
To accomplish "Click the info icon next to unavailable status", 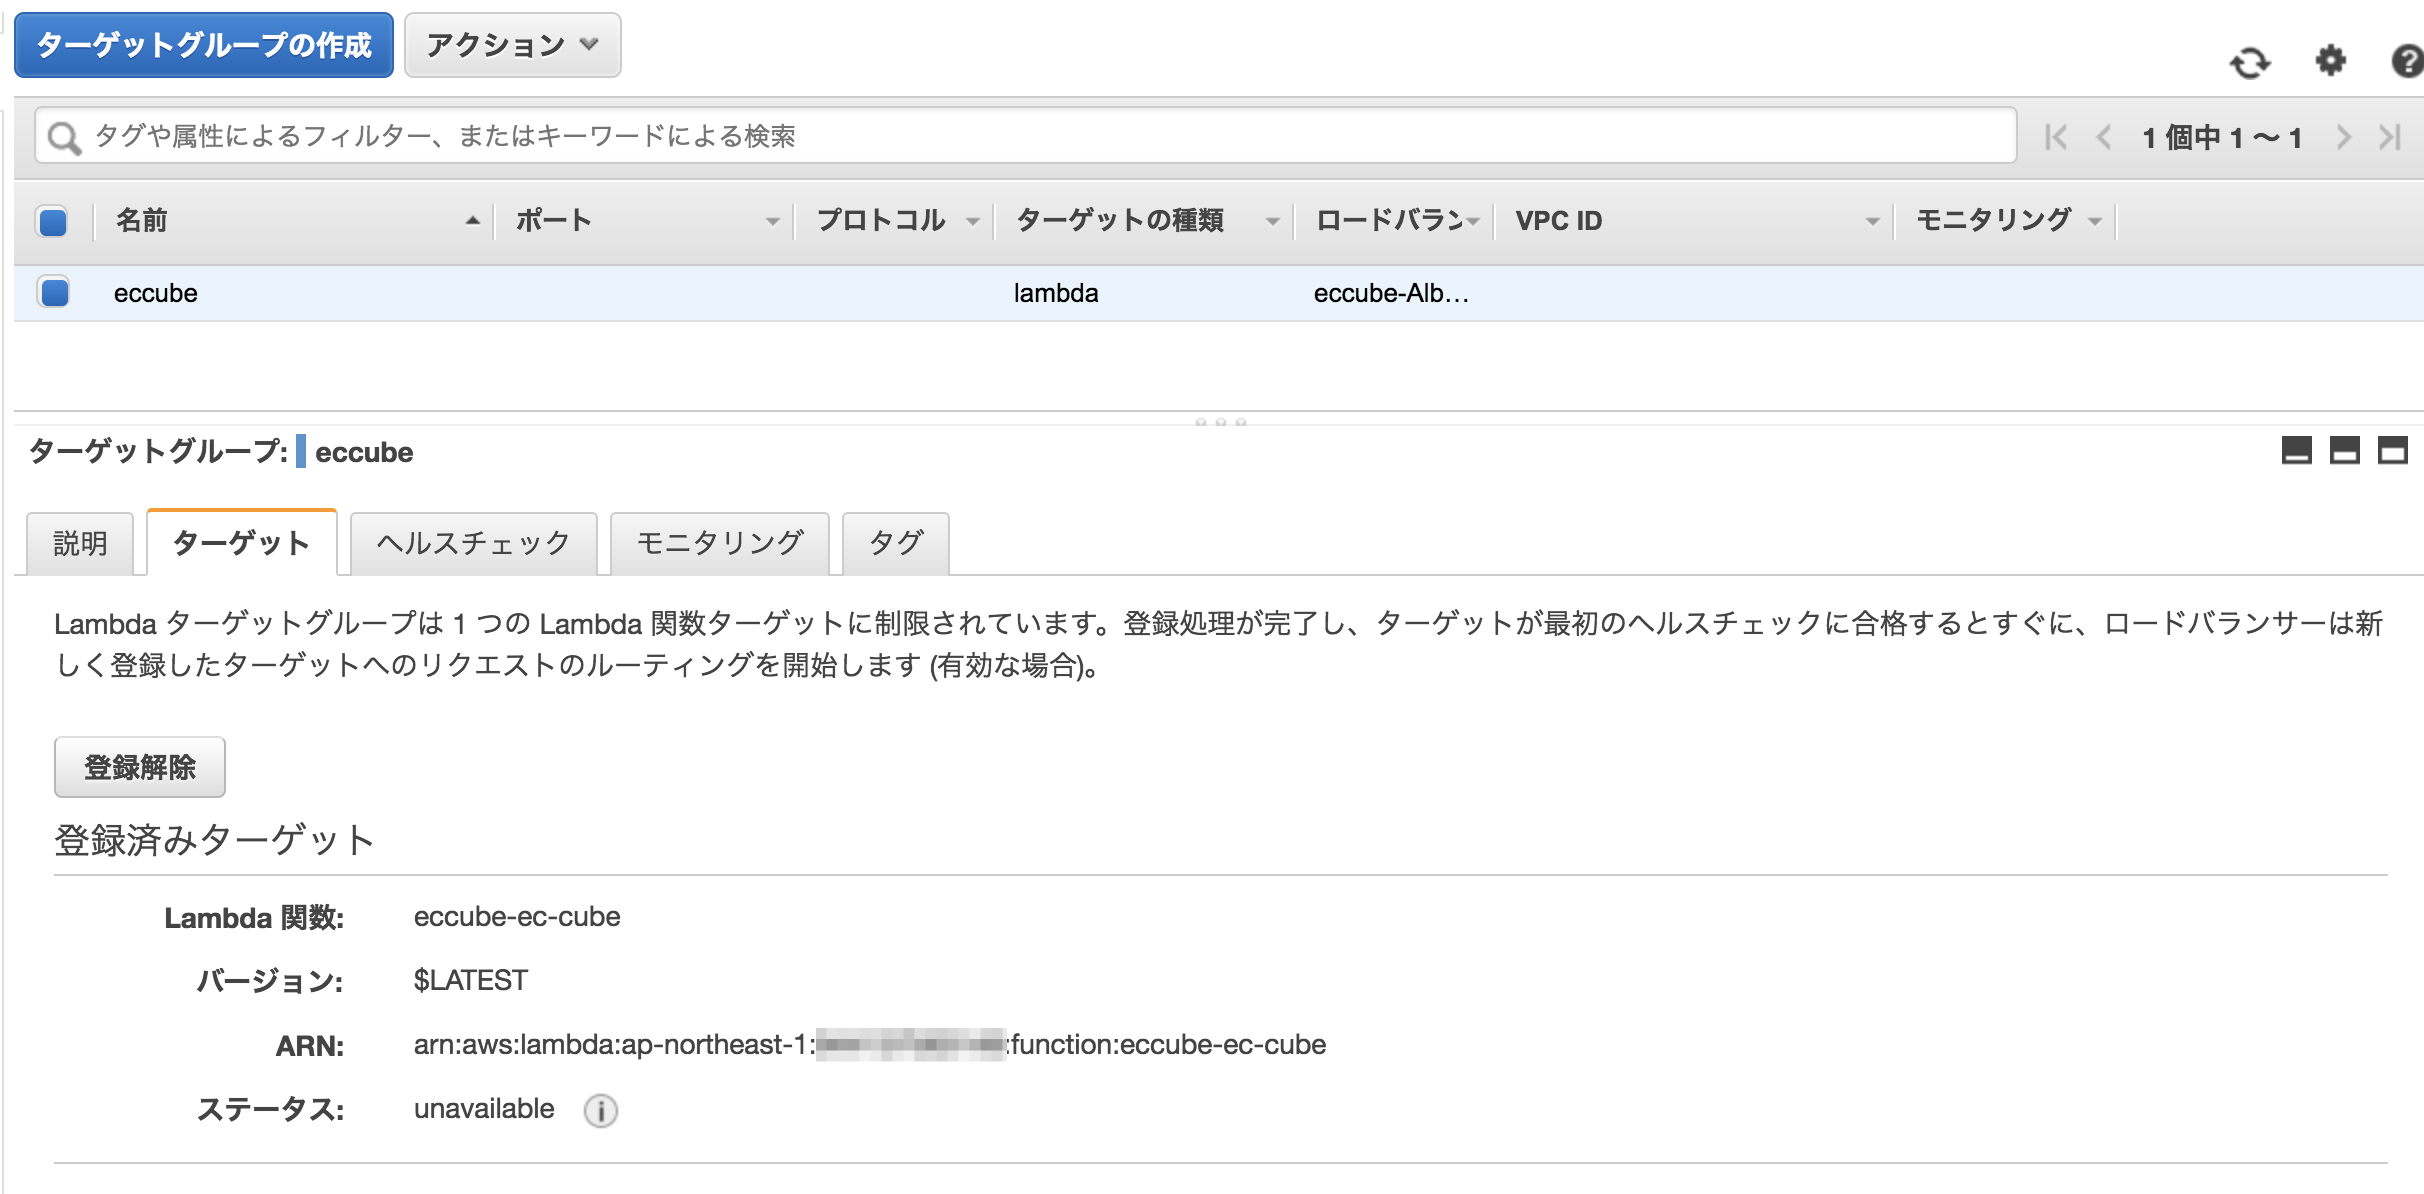I will [x=600, y=1110].
